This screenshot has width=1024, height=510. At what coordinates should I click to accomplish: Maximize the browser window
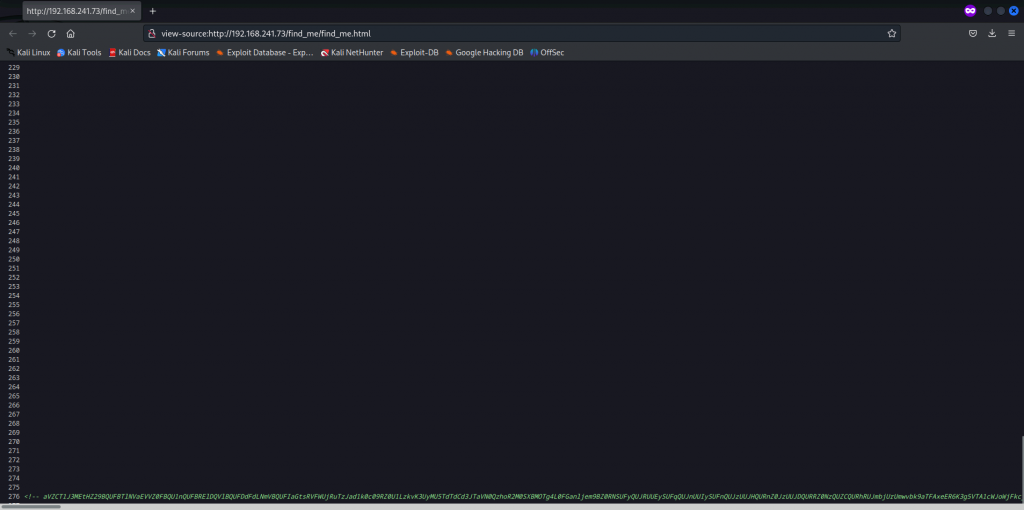[1000, 11]
